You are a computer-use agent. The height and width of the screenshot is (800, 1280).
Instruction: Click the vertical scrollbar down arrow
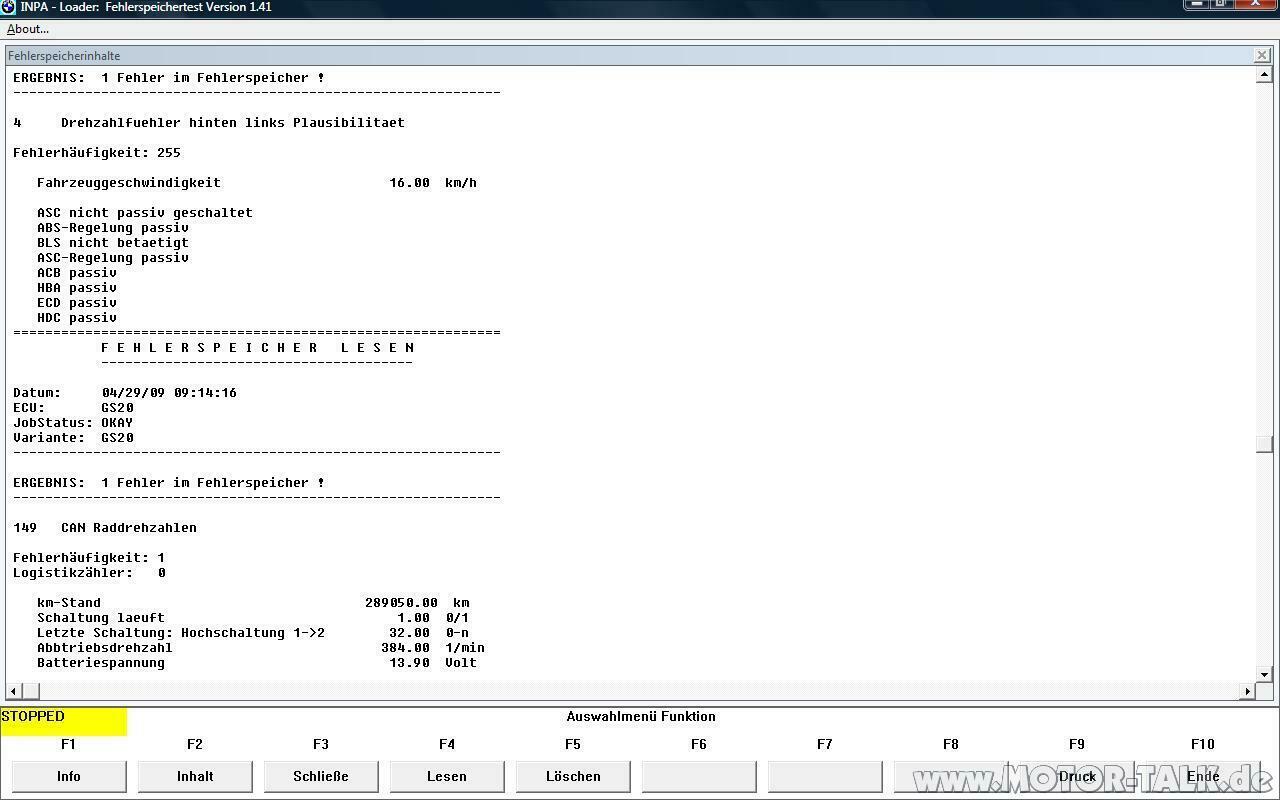click(x=1264, y=675)
